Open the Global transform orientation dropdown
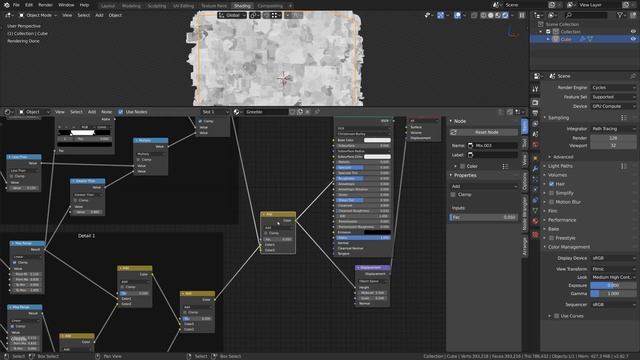 (232, 15)
